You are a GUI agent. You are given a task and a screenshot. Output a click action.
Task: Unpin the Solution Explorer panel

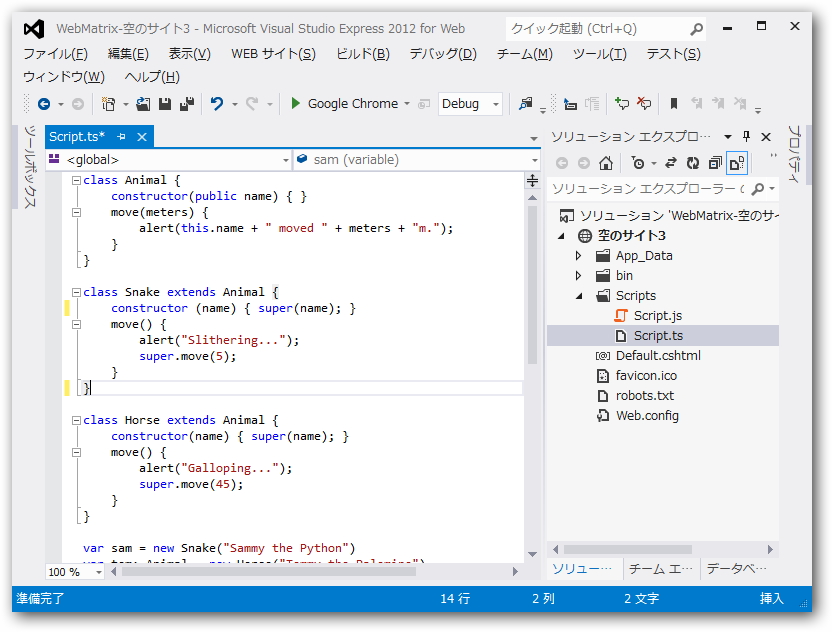tap(745, 136)
